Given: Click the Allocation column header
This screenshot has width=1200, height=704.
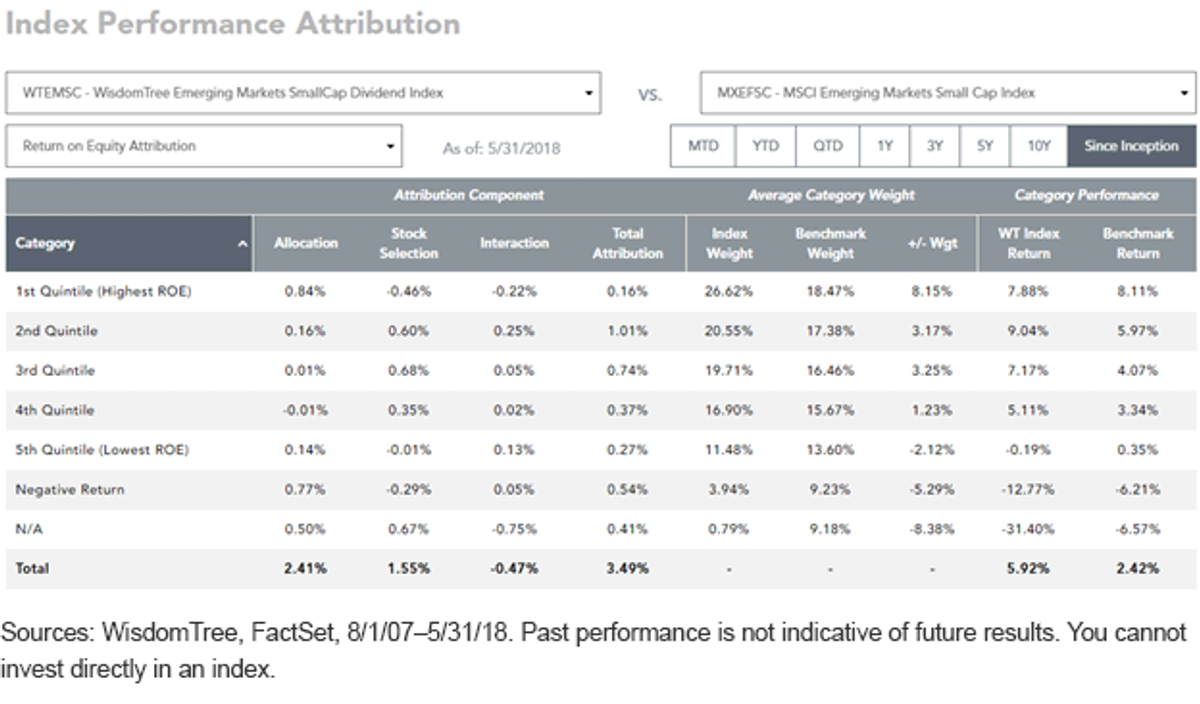Looking at the screenshot, I should tap(306, 243).
